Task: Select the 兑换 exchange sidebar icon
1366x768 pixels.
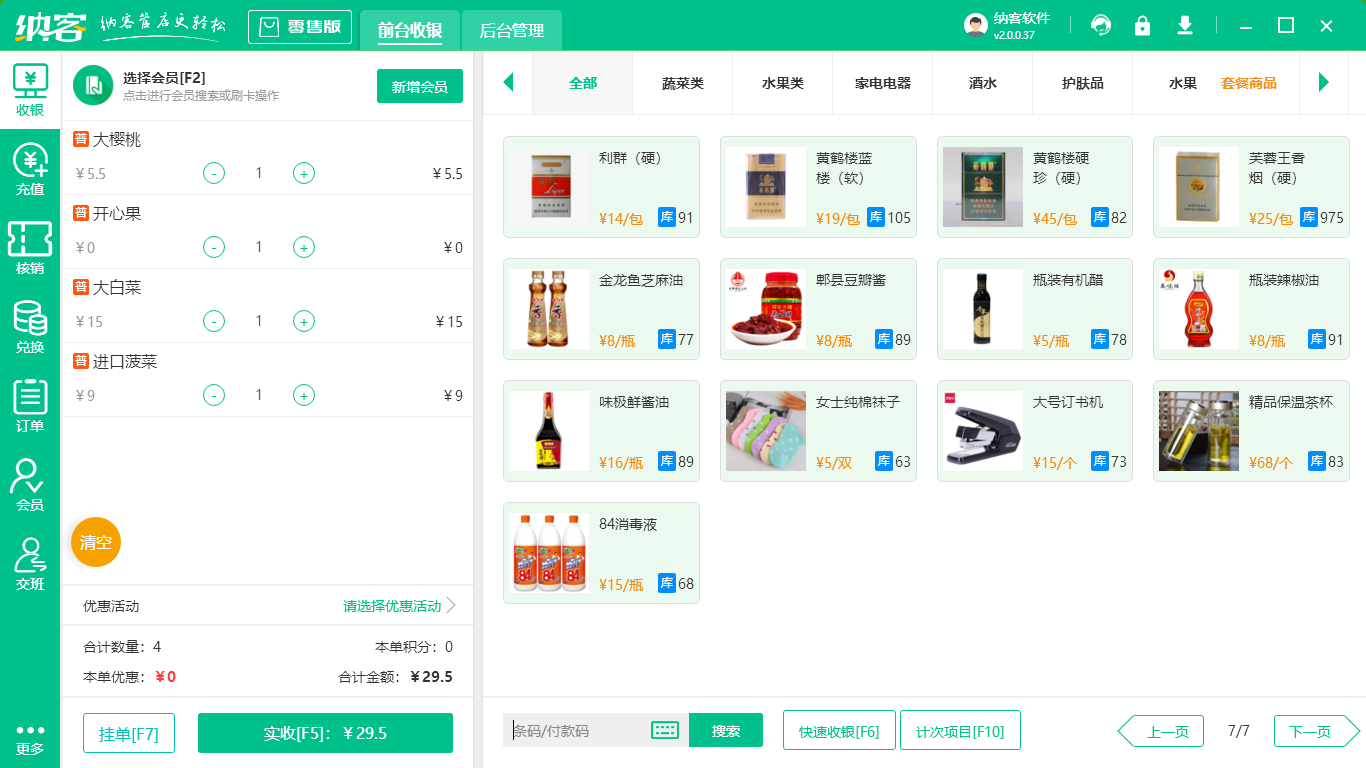Action: click(x=29, y=324)
